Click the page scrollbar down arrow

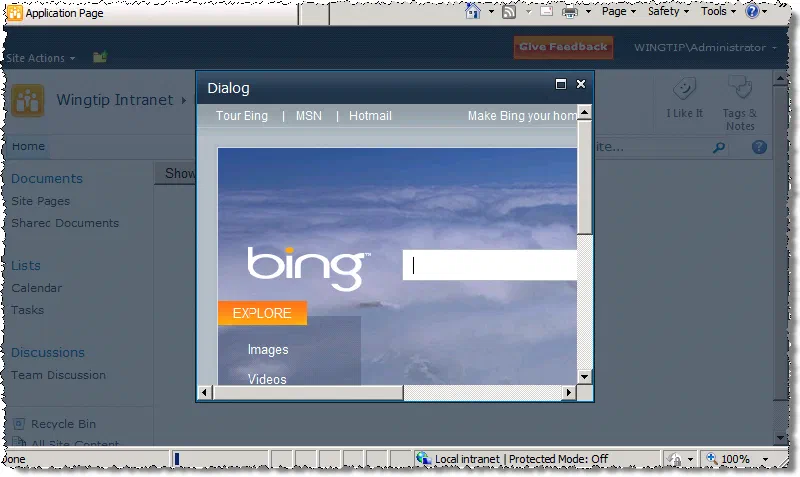click(x=780, y=438)
